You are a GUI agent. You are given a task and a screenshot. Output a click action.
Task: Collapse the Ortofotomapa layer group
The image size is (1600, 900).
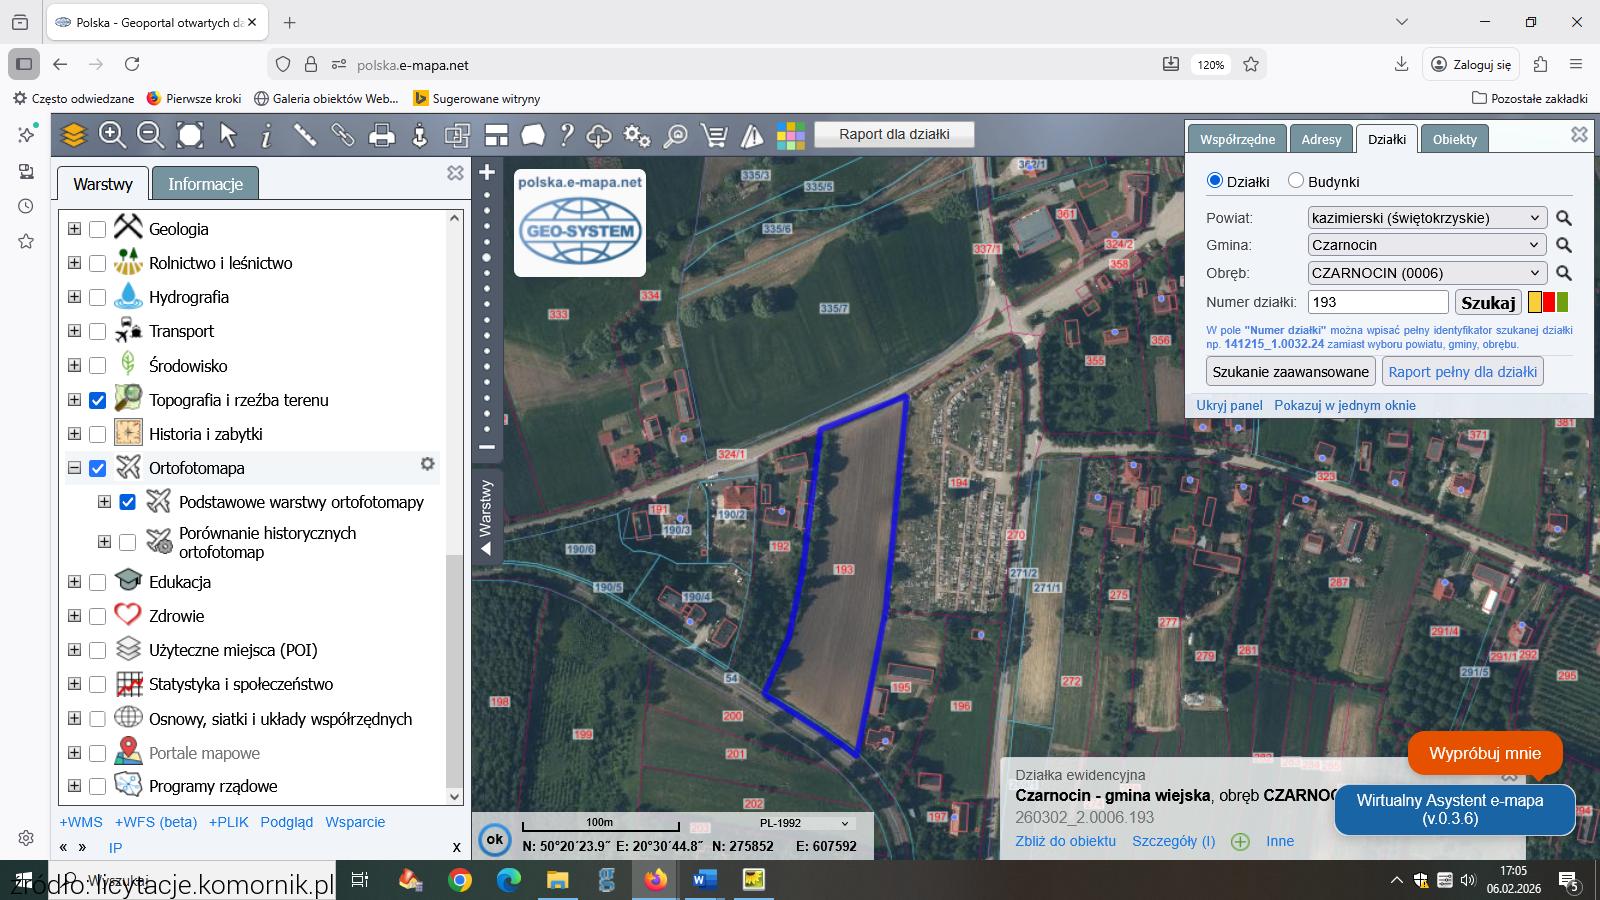74,468
